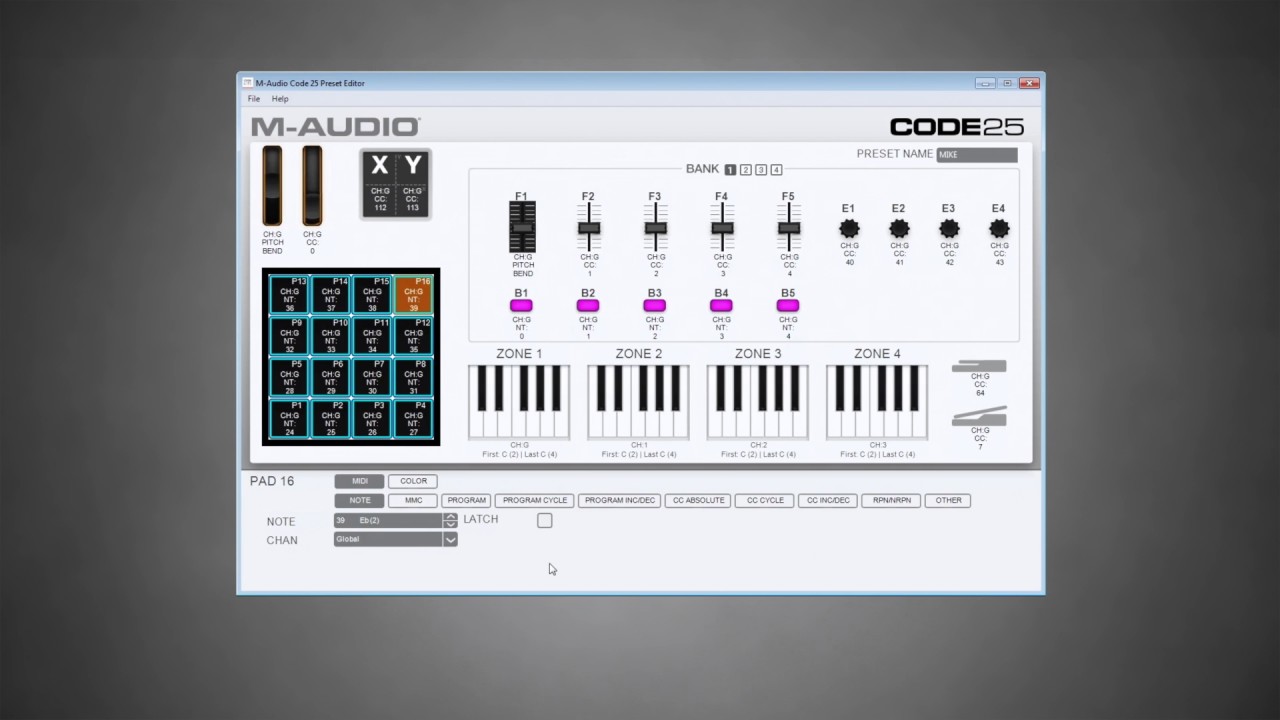Select the modulation wheel CC 0

(312, 186)
